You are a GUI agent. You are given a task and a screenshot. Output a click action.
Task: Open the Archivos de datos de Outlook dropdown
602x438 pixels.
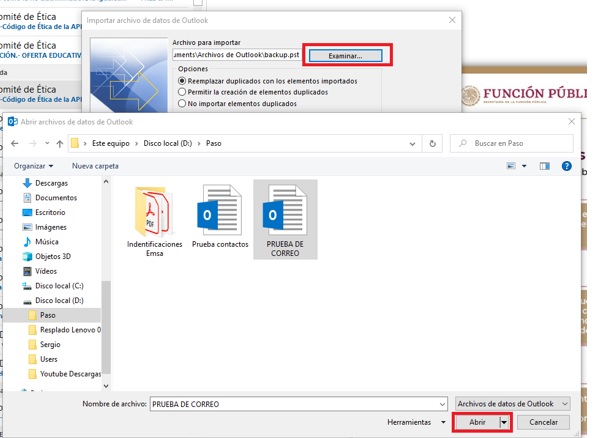click(512, 403)
